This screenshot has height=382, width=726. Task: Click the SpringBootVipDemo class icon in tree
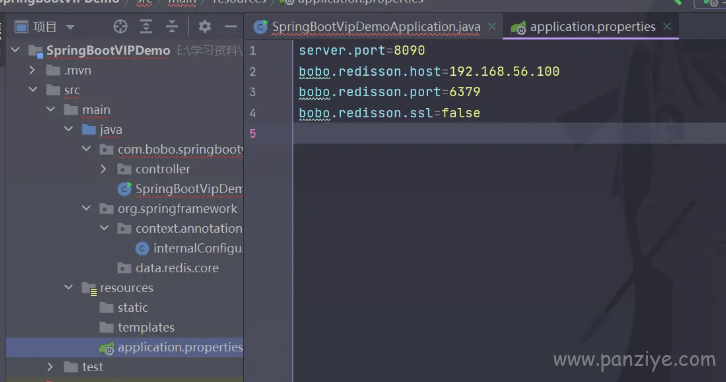click(x=125, y=188)
